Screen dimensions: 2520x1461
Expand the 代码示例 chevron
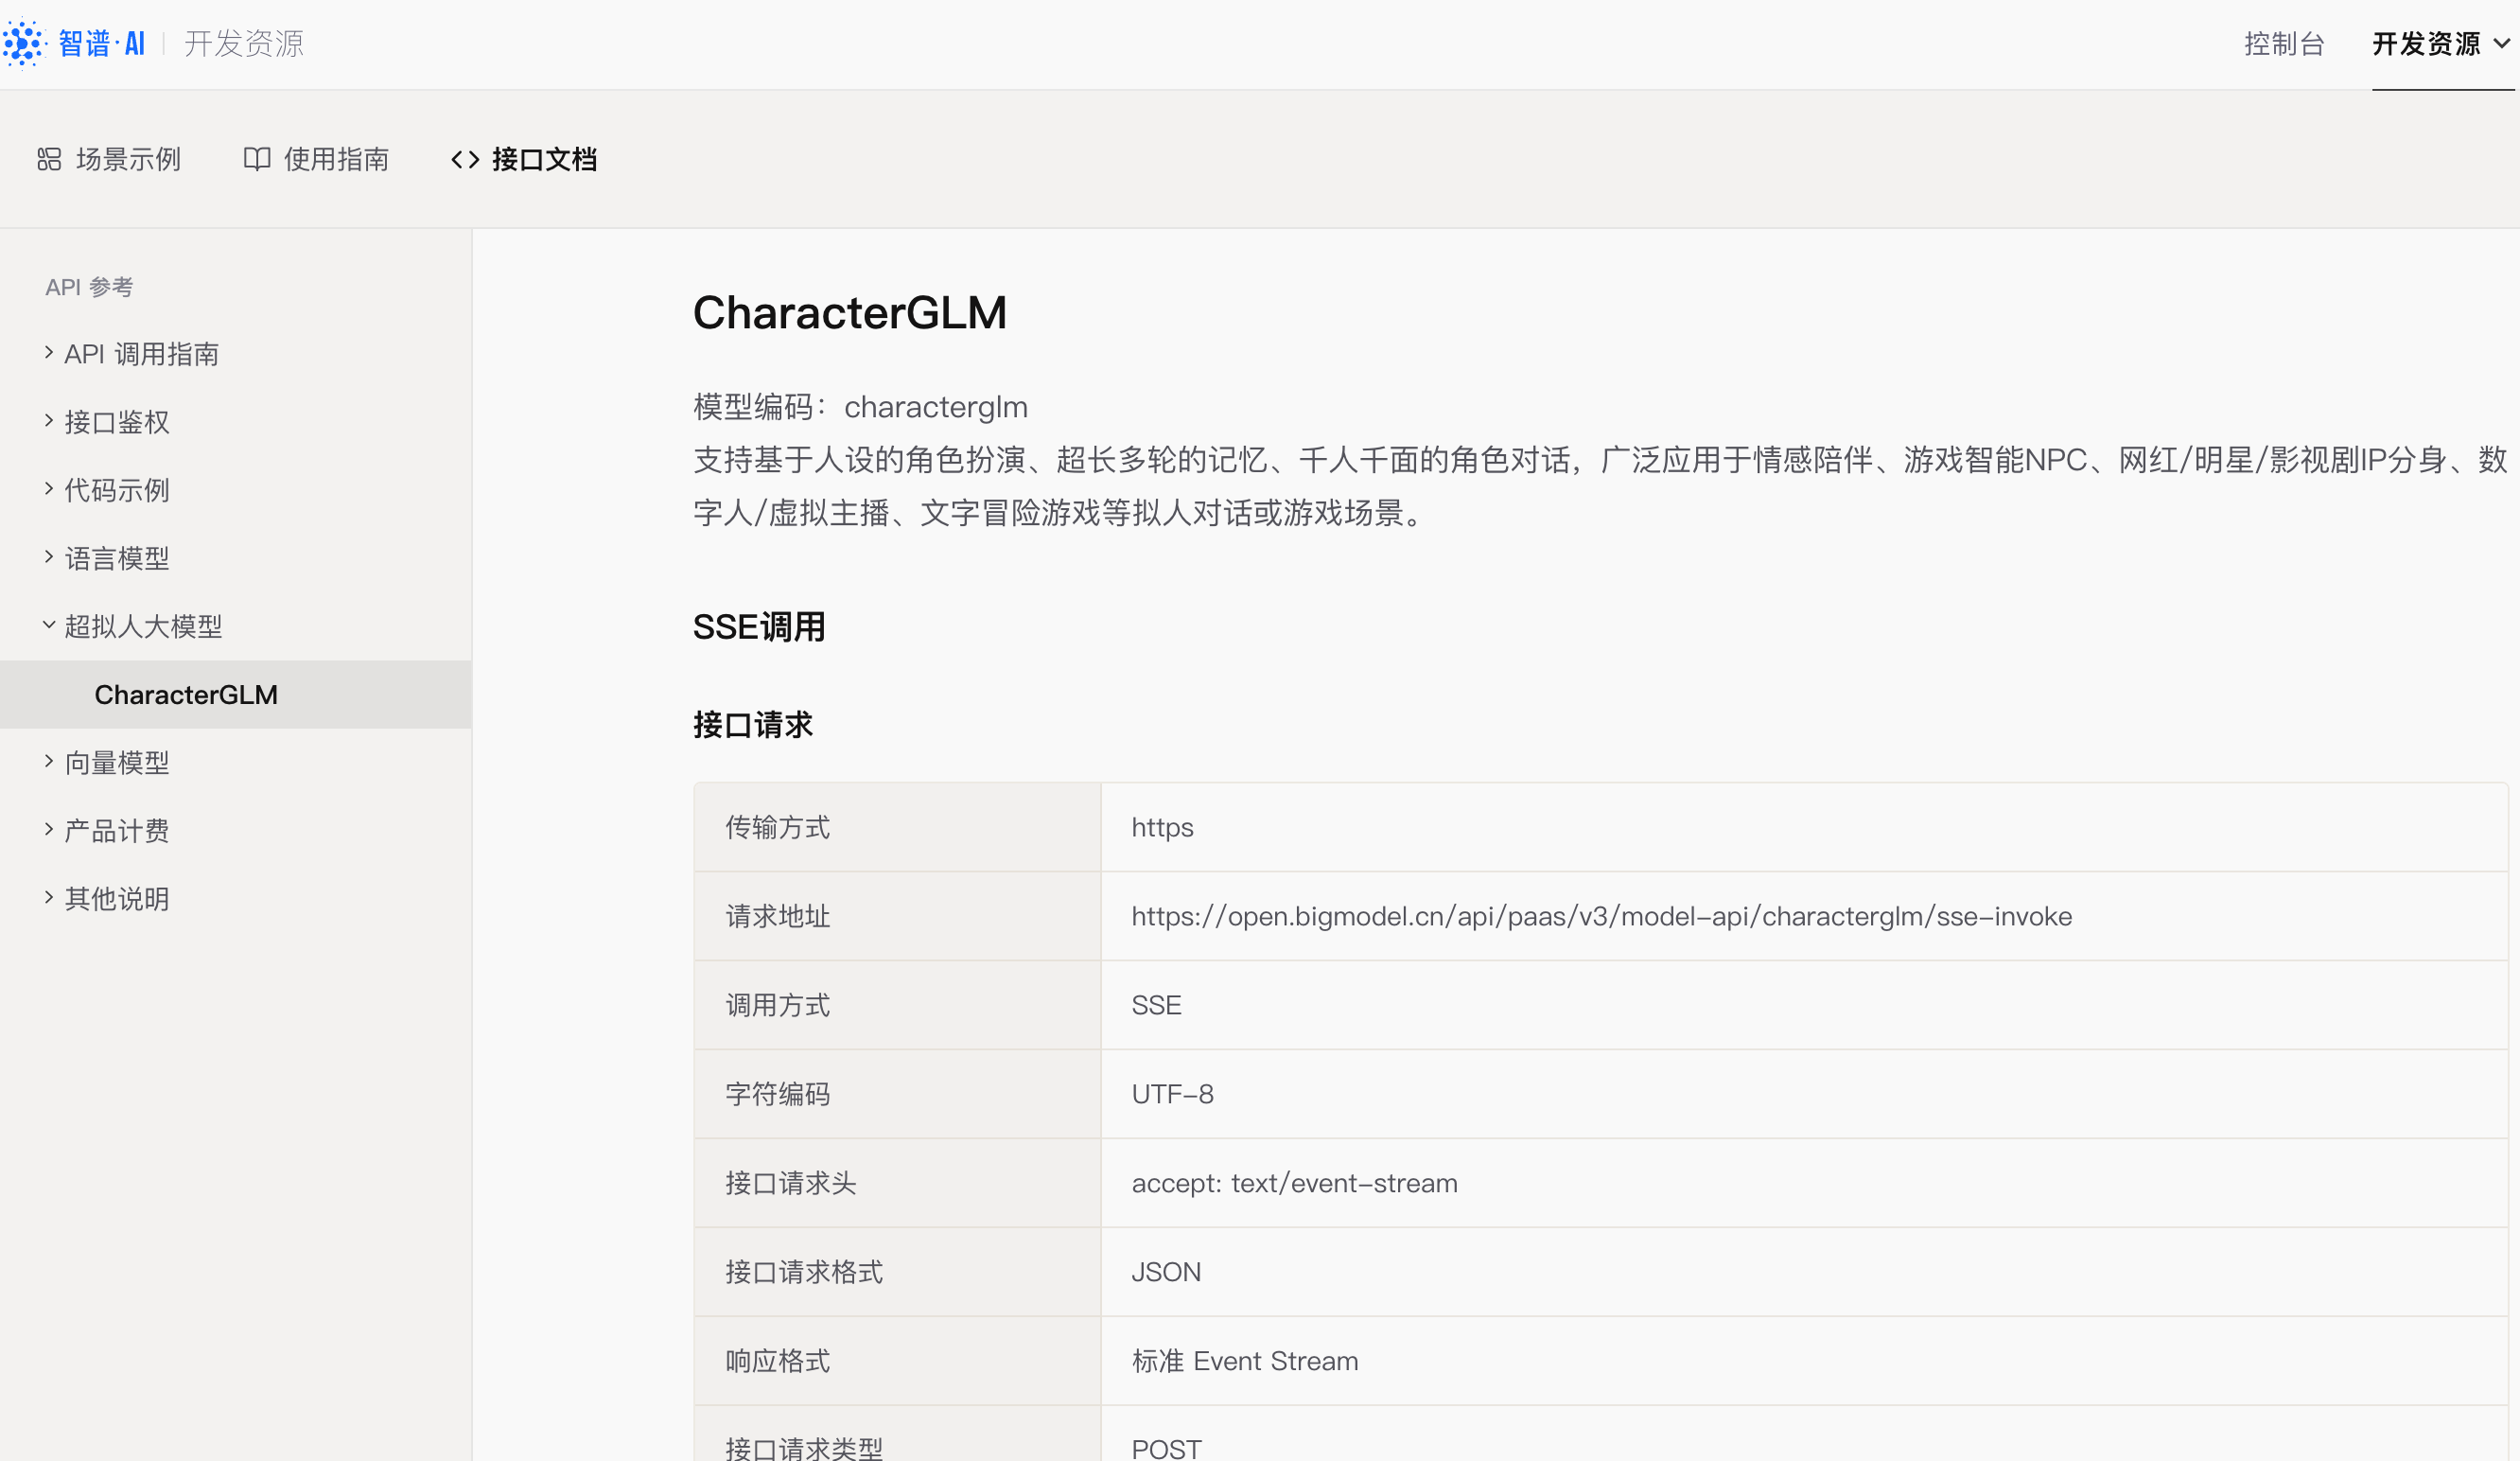point(48,488)
